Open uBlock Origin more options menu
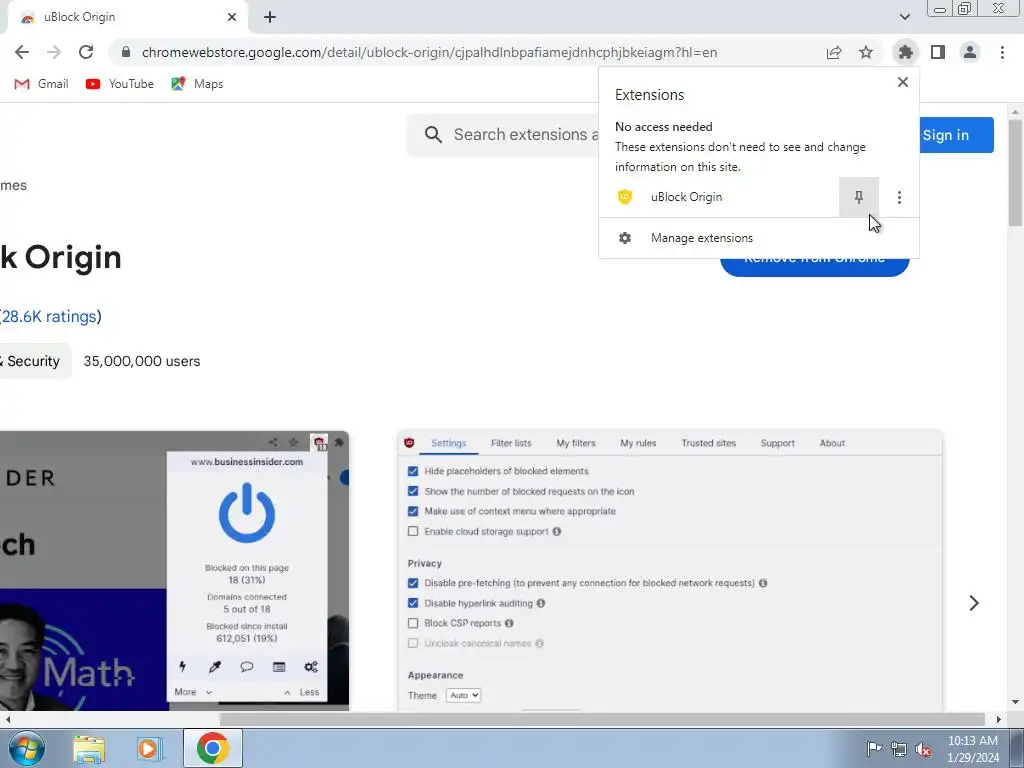 [899, 197]
